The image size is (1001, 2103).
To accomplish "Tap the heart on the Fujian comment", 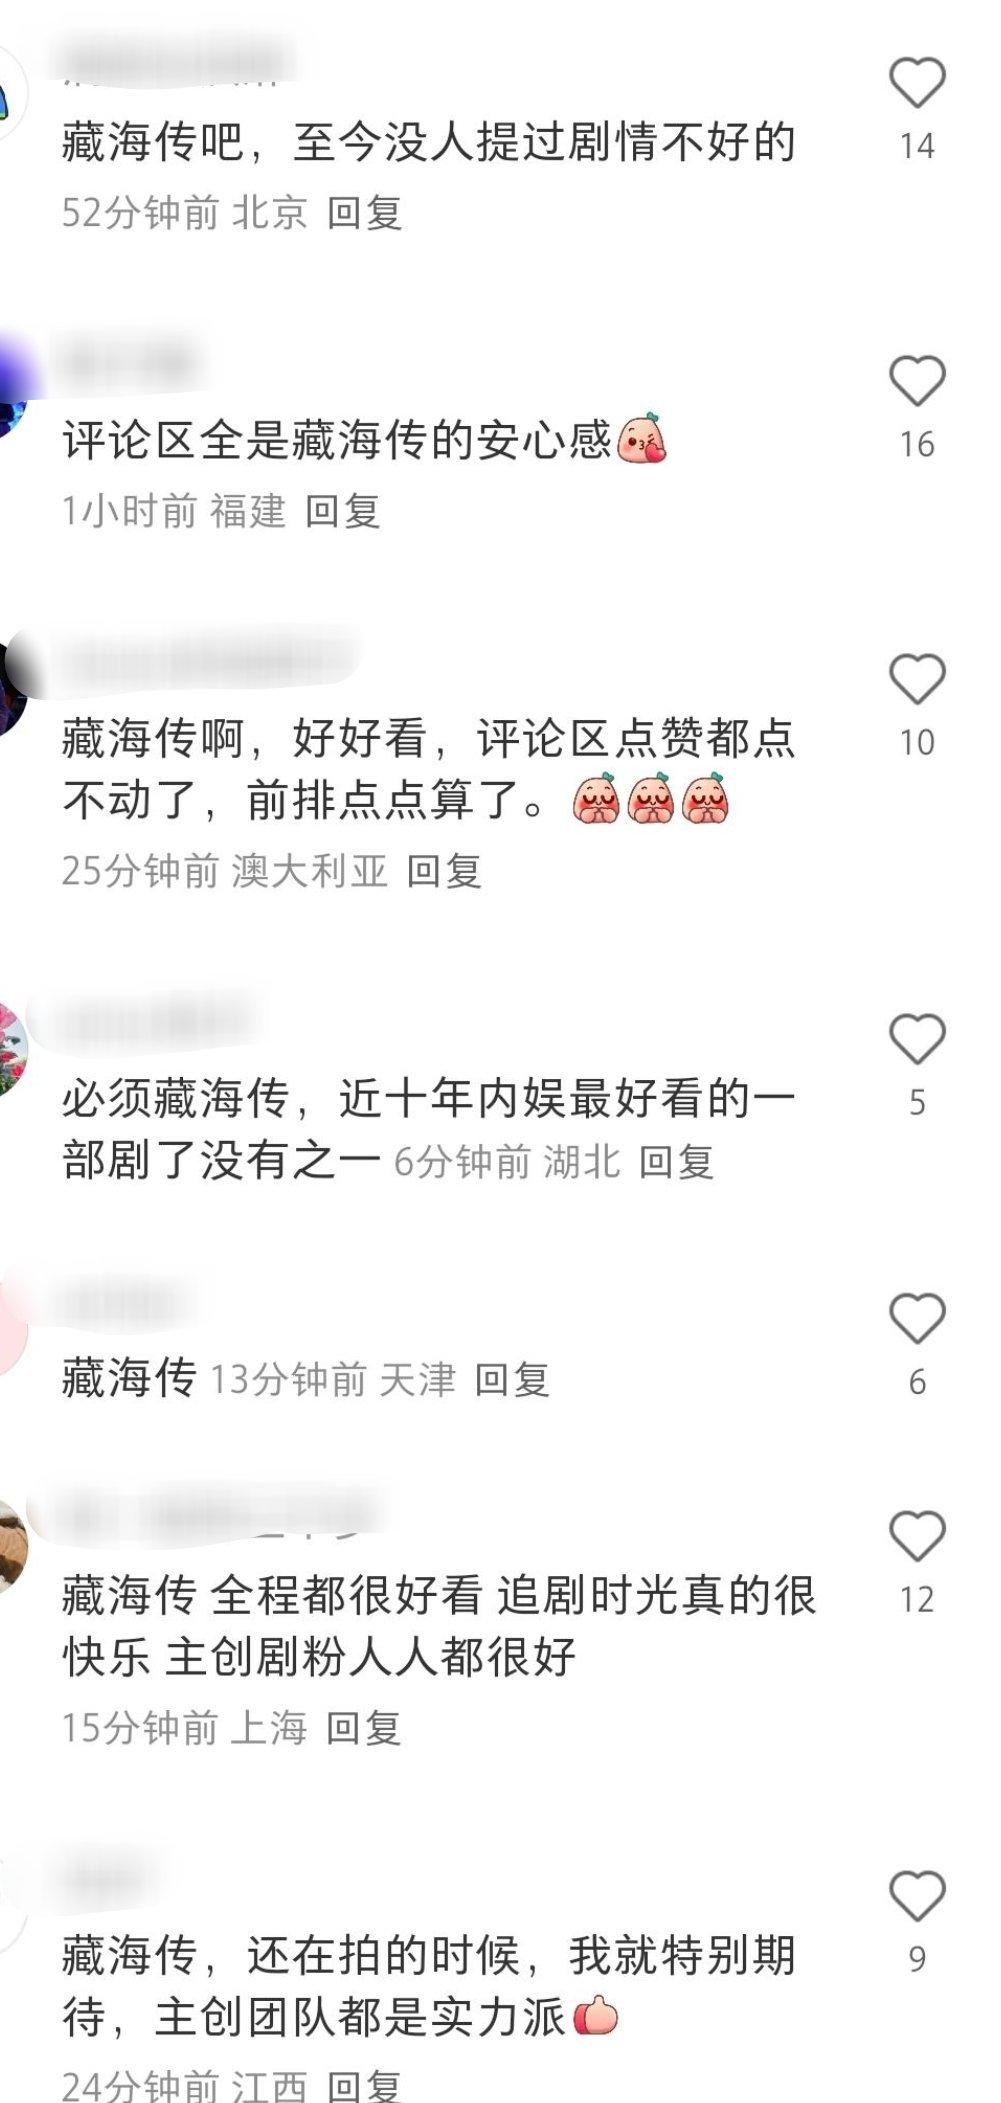I will (x=917, y=382).
